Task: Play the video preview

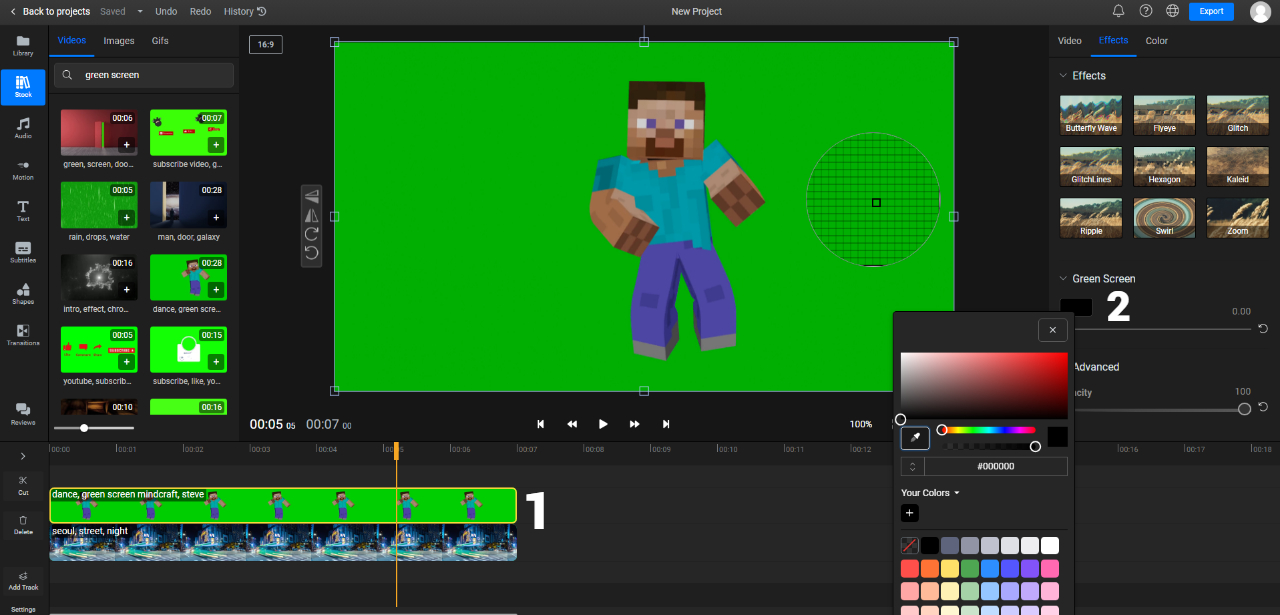Action: 603,424
